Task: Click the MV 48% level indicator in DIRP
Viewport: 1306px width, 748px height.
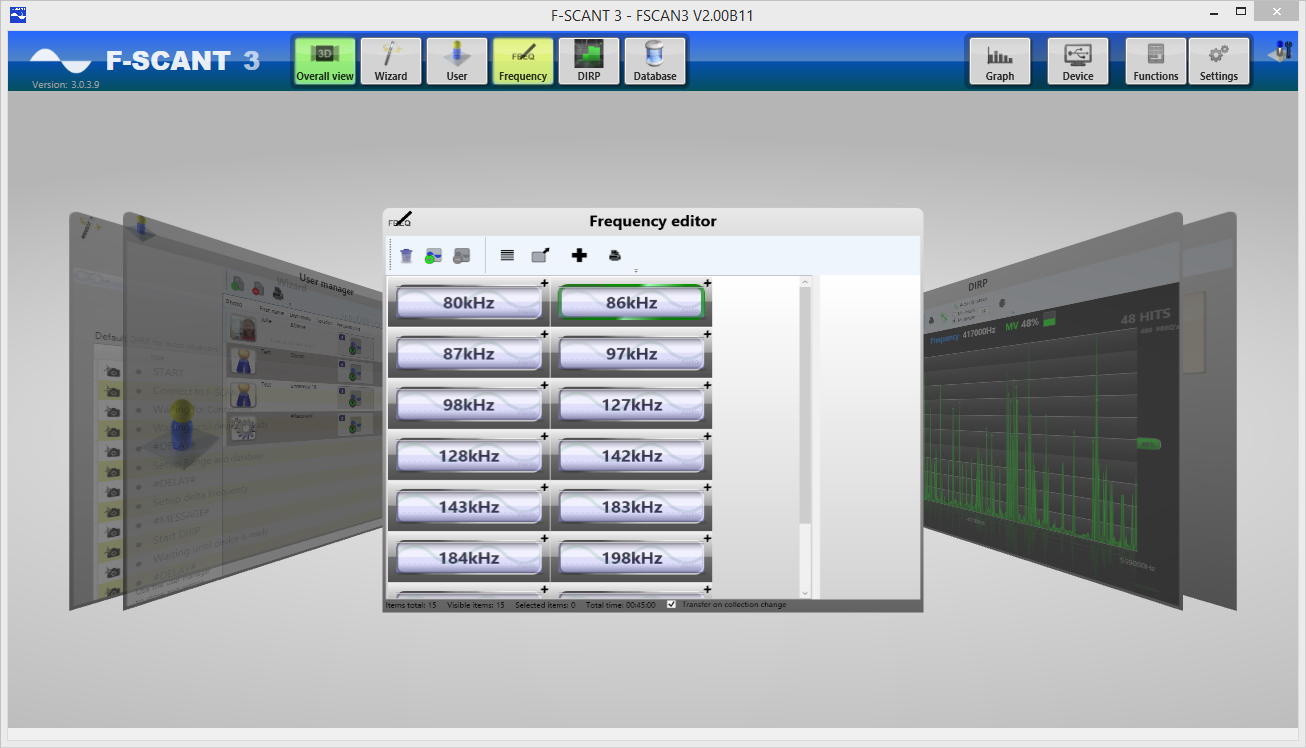Action: tap(1029, 324)
